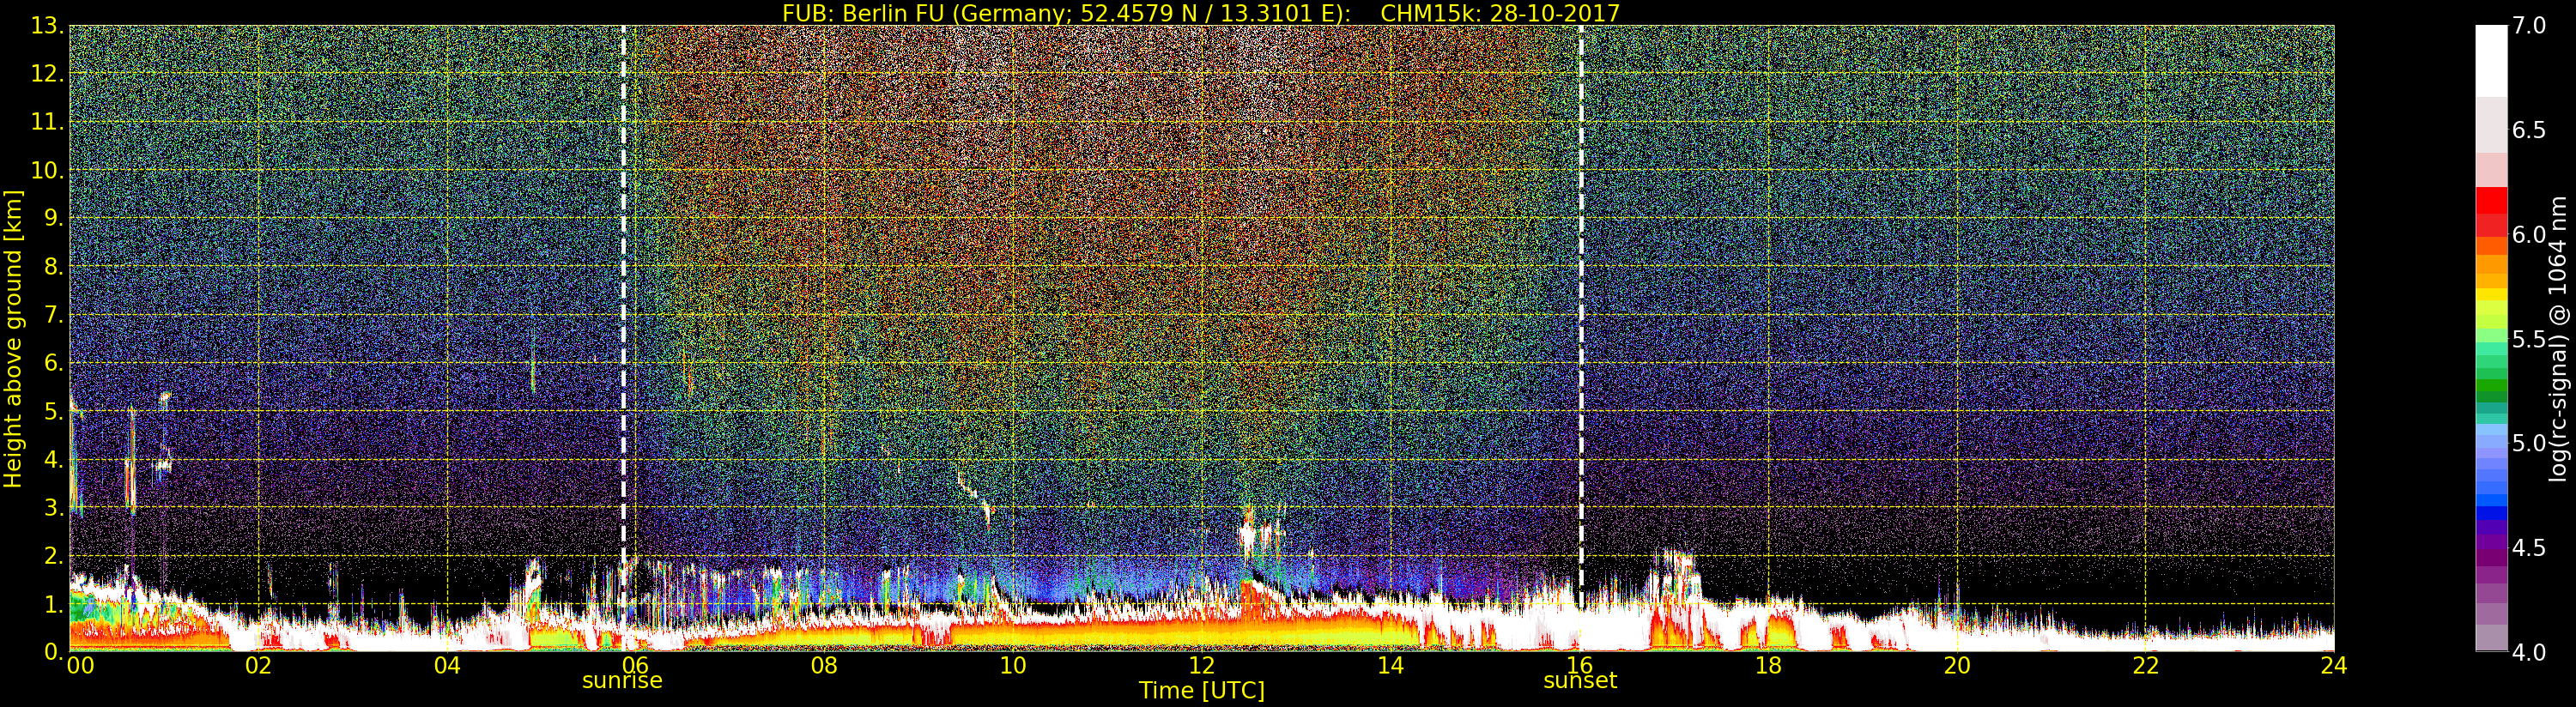Select the white dashed sunrise line
This screenshot has height=707, width=2576.
click(623, 338)
